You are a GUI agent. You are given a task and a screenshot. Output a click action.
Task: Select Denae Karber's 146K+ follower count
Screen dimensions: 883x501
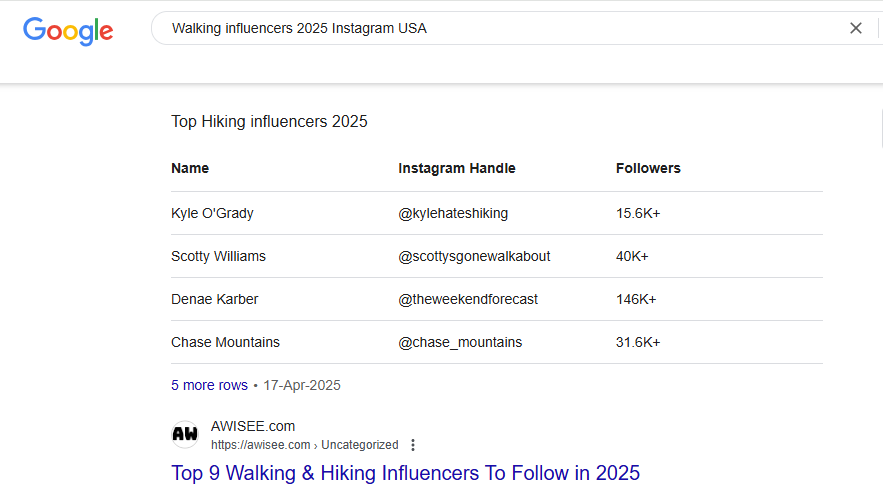pyautogui.click(x=636, y=299)
